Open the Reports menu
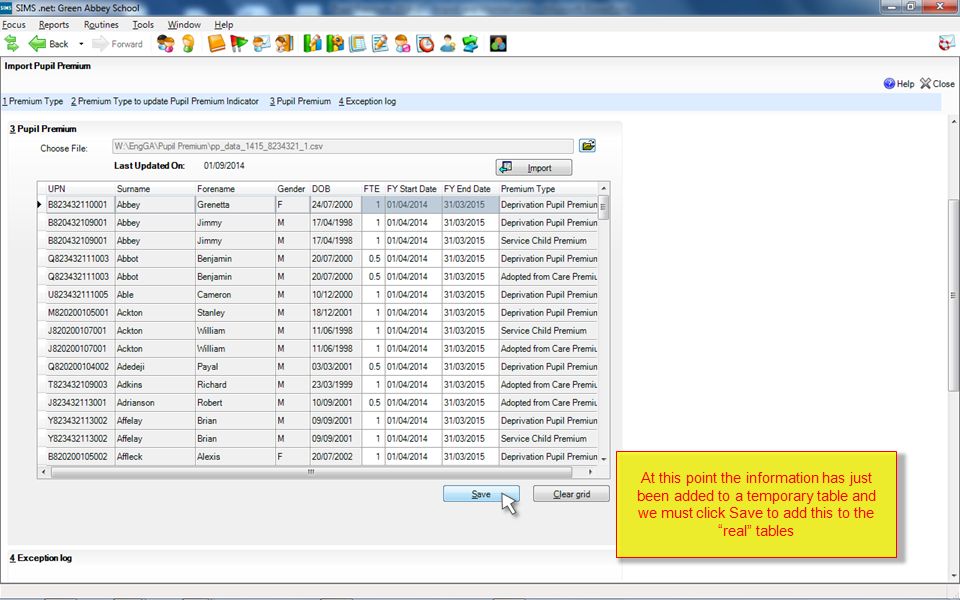960x600 pixels. (x=54, y=24)
